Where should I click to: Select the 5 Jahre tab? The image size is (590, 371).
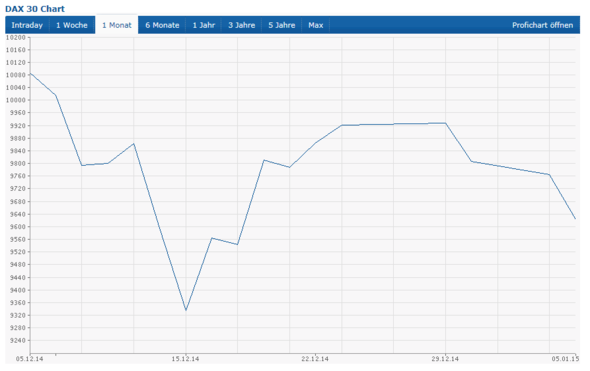[x=281, y=25]
